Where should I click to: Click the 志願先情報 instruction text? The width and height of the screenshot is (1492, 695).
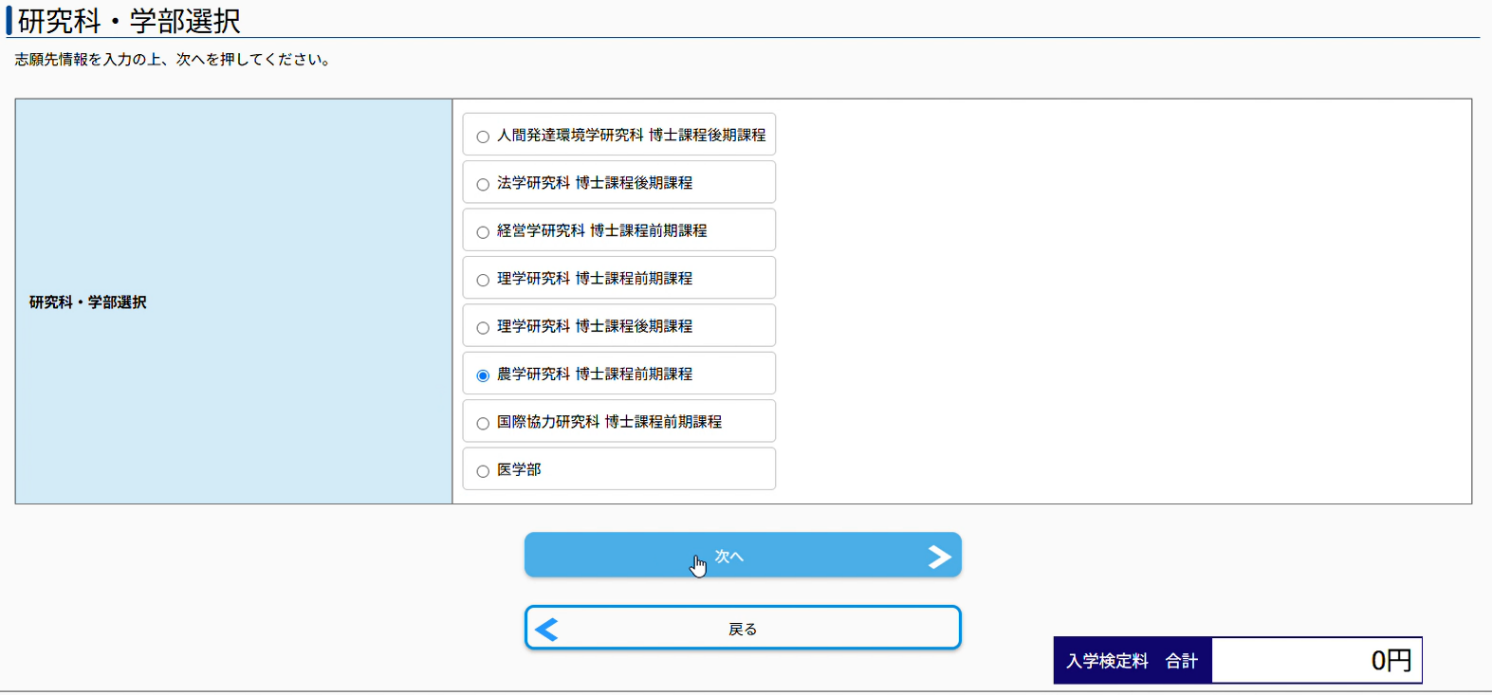click(172, 60)
